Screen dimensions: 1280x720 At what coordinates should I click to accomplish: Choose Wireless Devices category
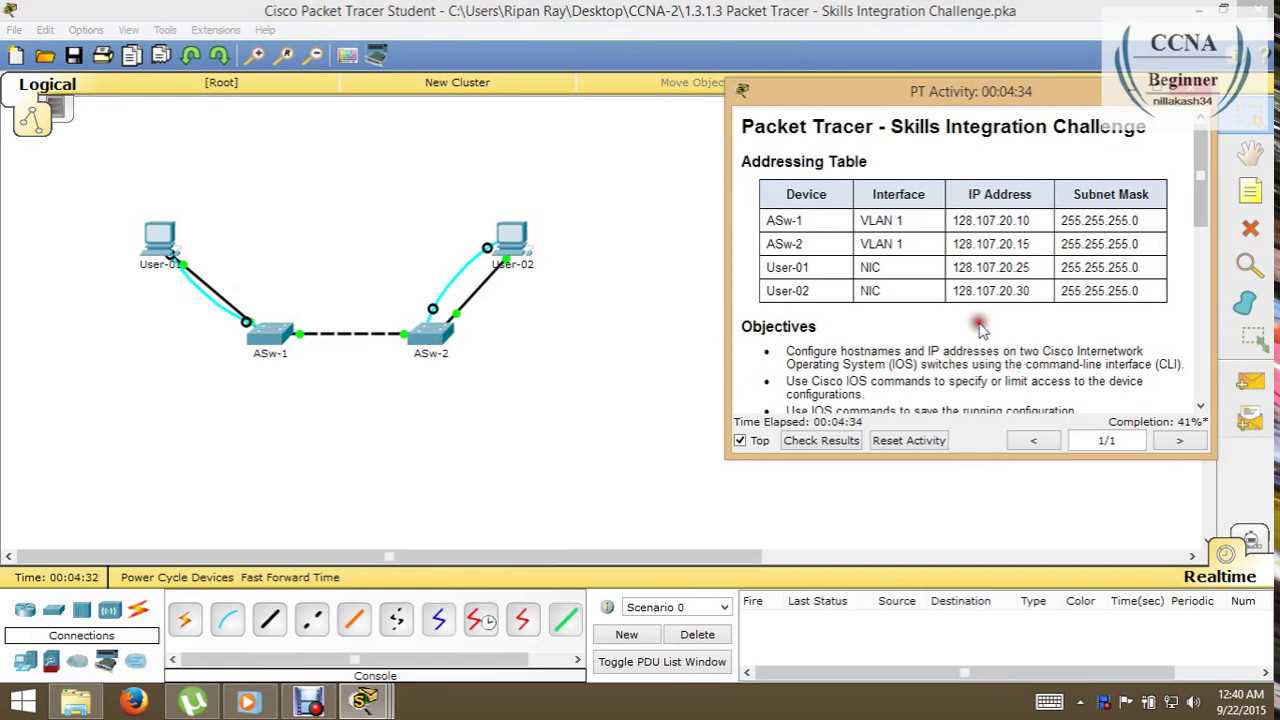tap(110, 610)
